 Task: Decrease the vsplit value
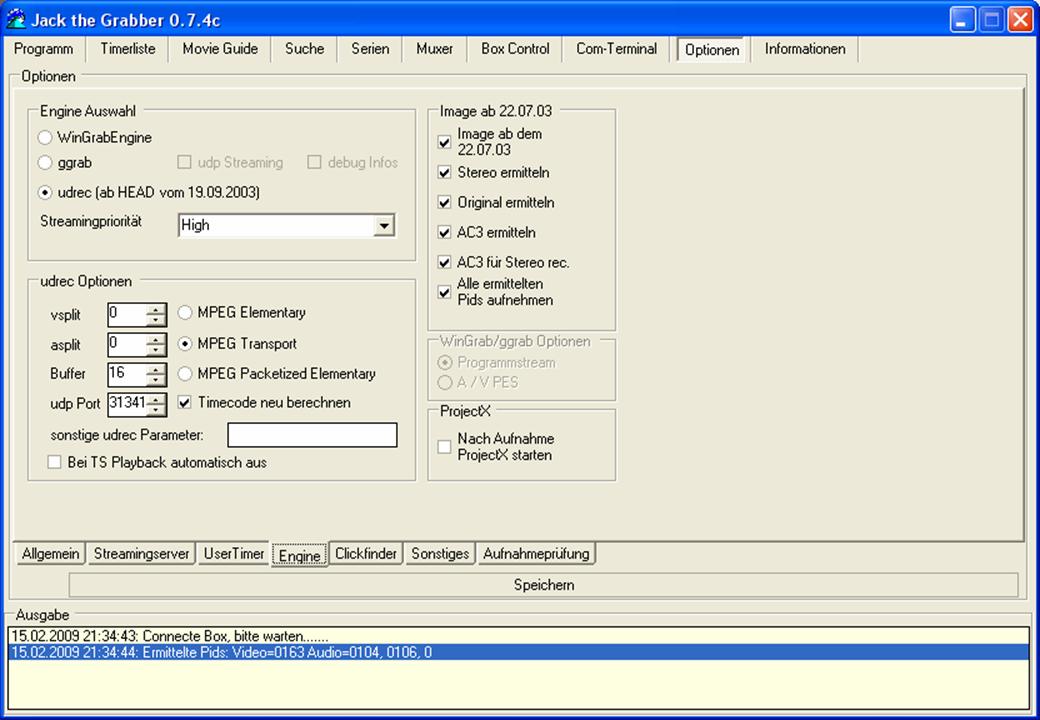tap(156, 320)
